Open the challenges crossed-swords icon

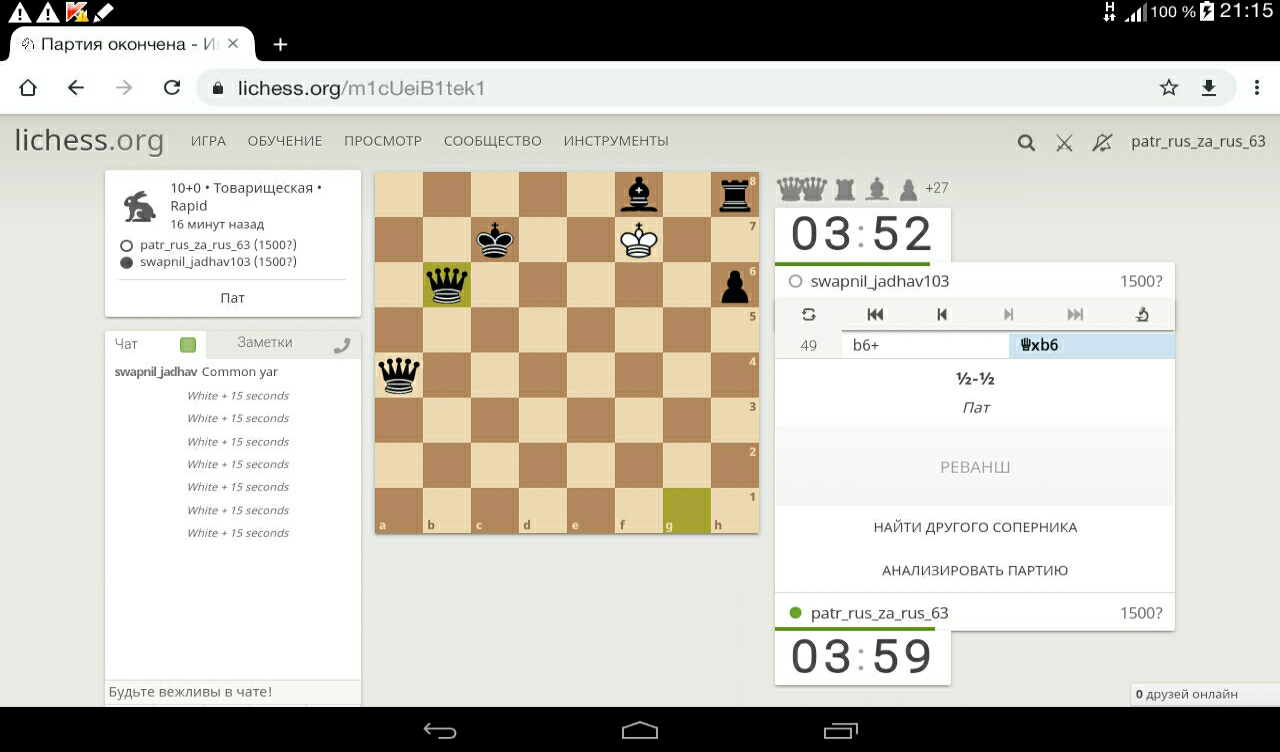[1064, 143]
